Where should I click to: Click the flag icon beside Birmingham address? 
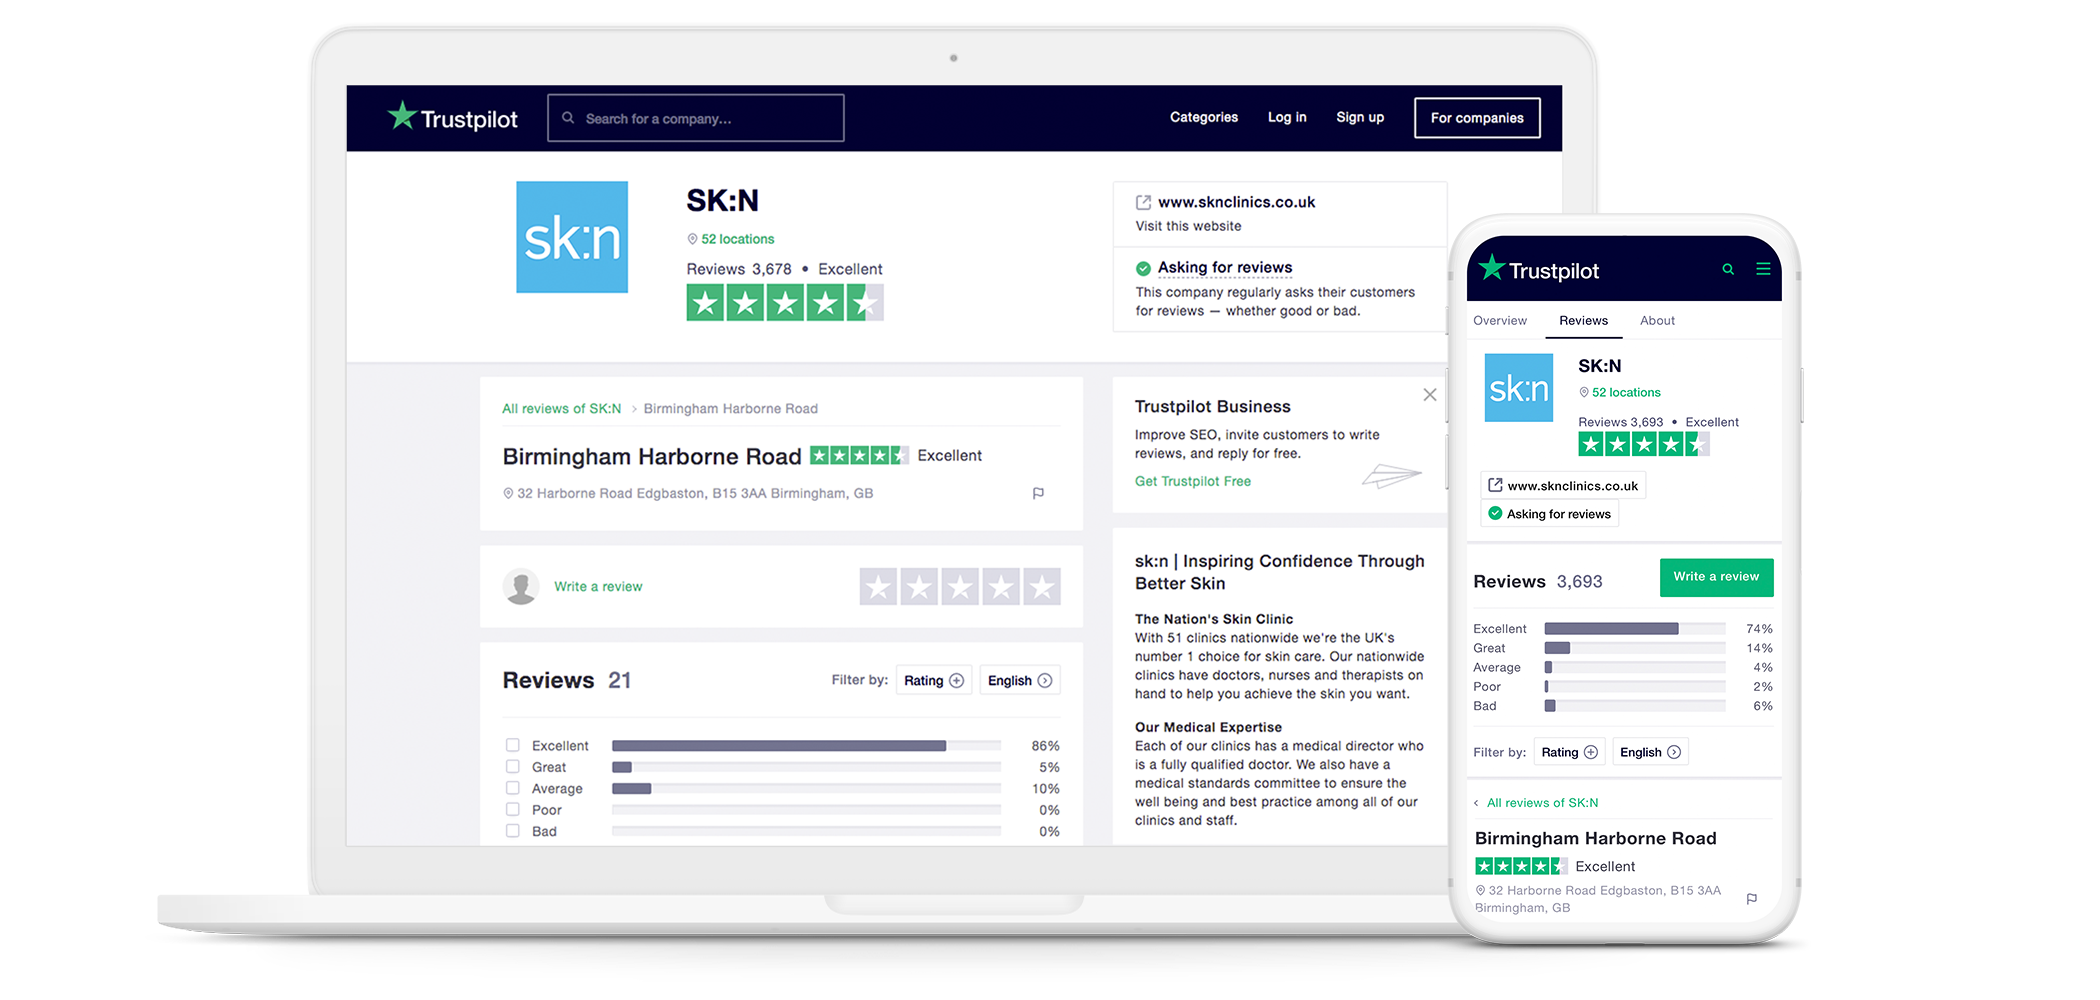point(1038,493)
